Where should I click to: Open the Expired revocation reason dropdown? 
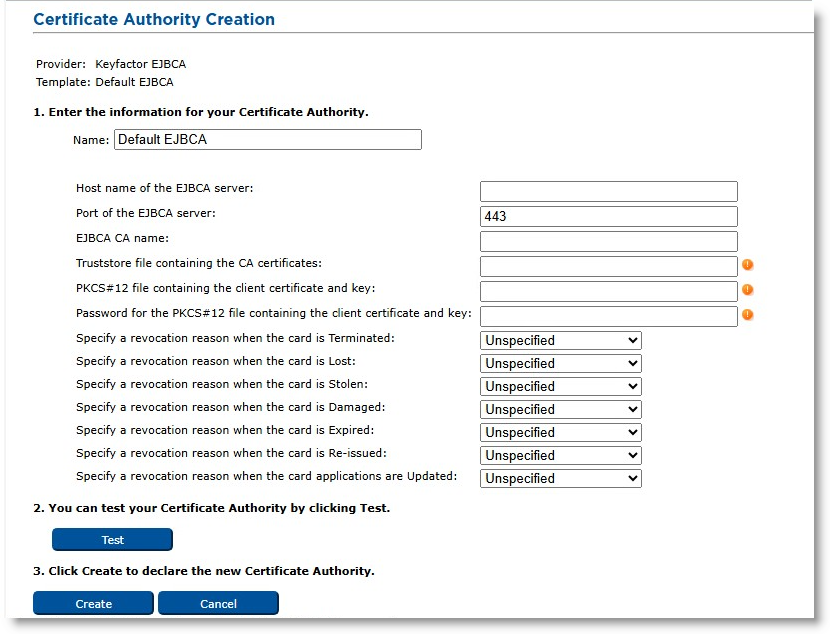click(x=561, y=432)
